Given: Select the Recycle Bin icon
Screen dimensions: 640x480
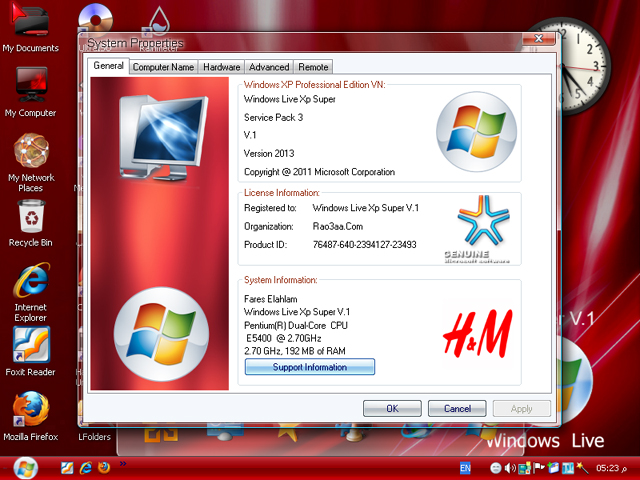Looking at the screenshot, I should coord(31,223).
